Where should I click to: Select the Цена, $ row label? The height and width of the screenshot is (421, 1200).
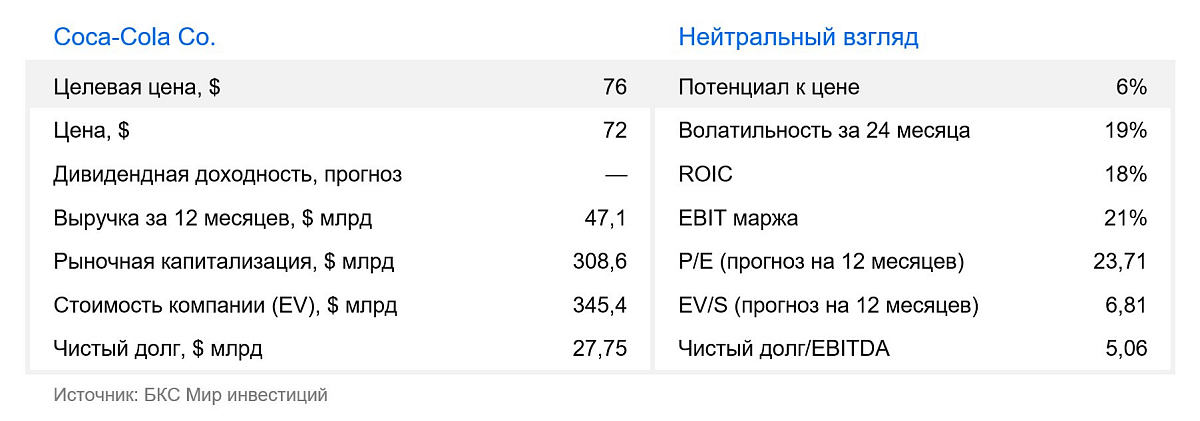pos(92,131)
